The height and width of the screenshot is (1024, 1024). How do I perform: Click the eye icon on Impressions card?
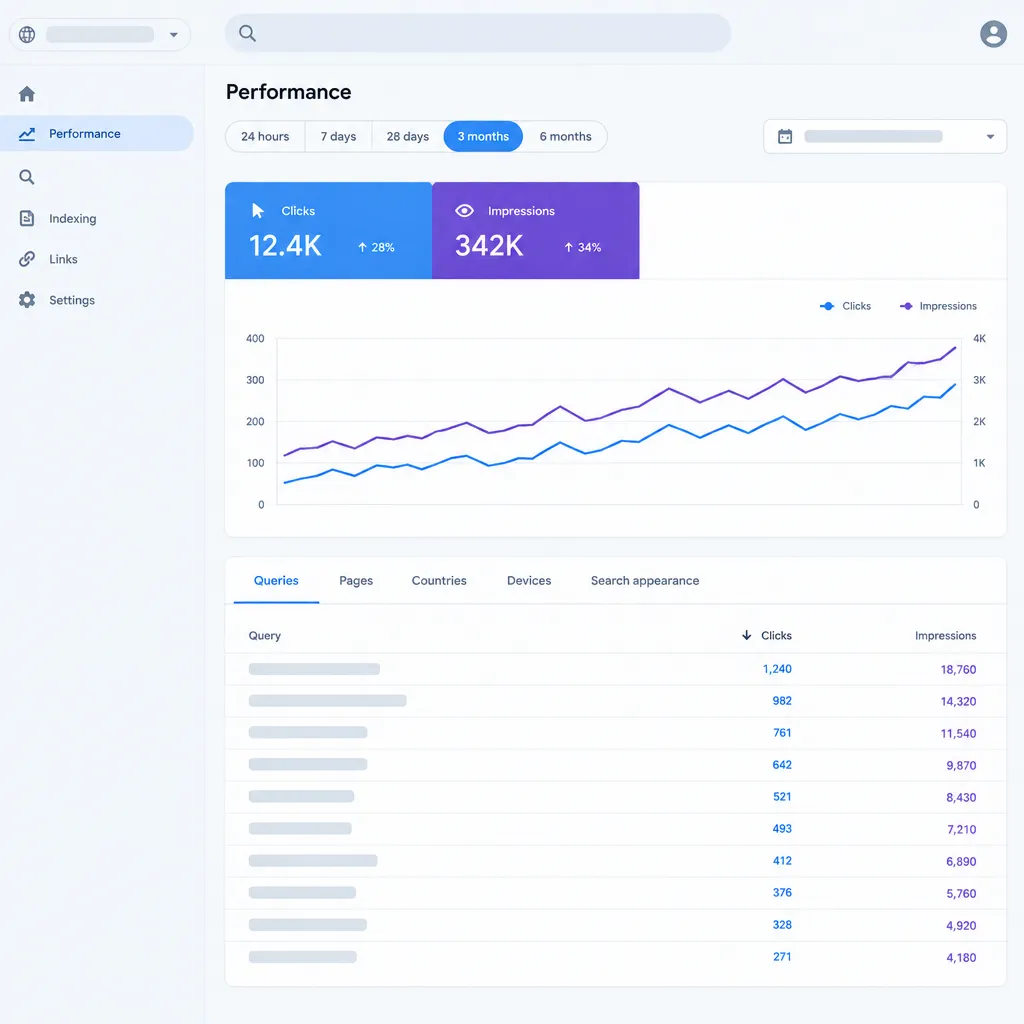coord(464,211)
